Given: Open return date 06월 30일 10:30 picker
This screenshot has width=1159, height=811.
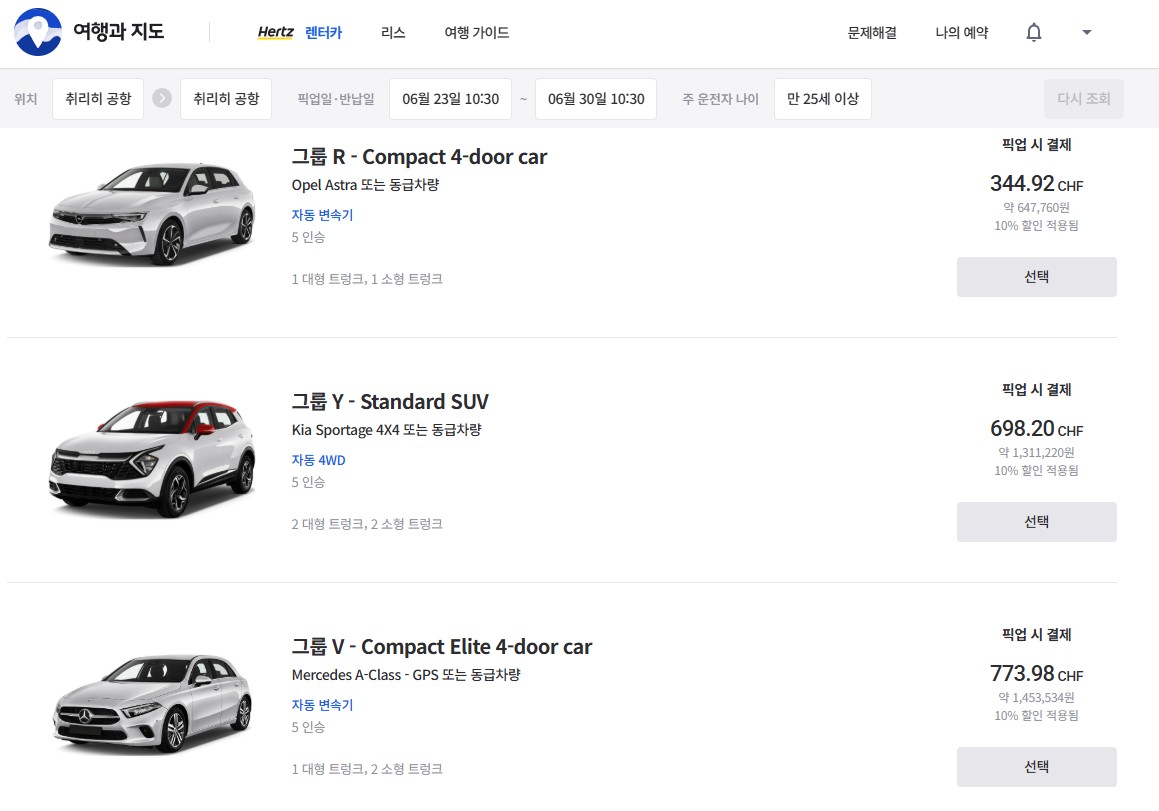Looking at the screenshot, I should click(596, 99).
